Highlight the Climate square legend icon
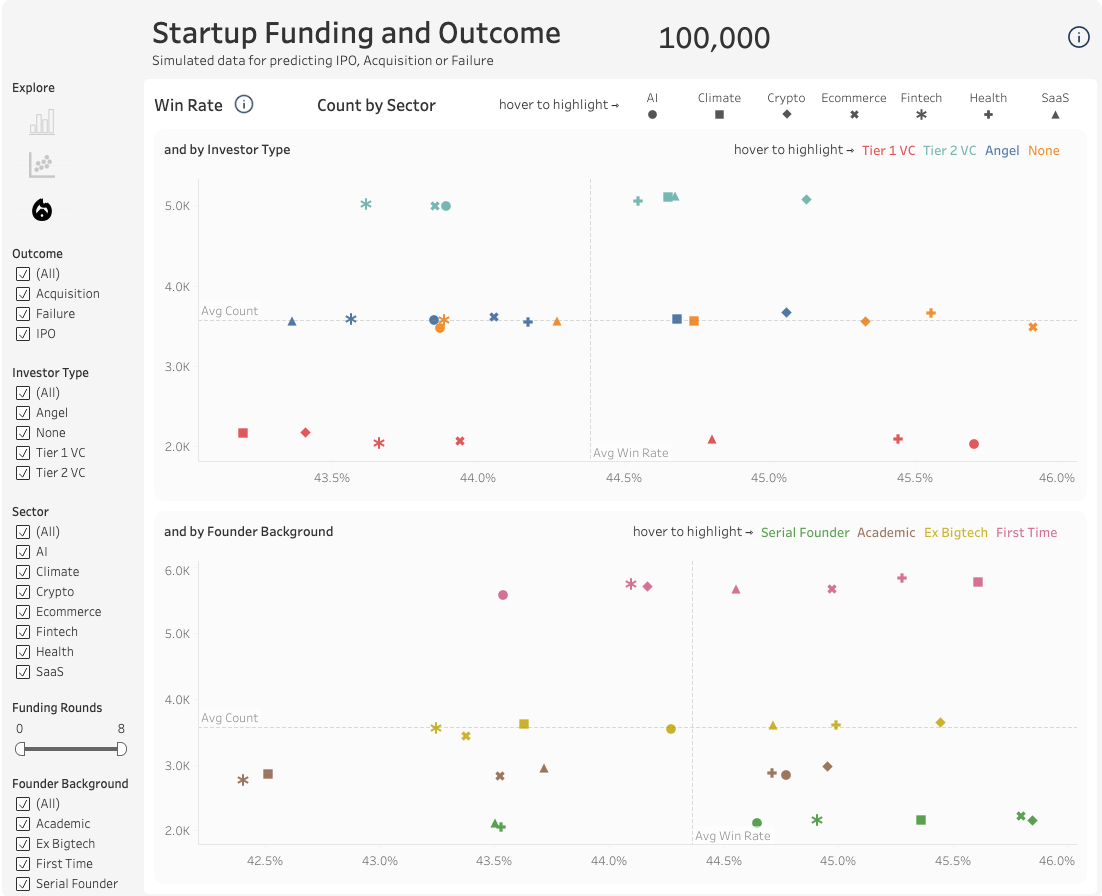The image size is (1102, 896). [x=719, y=115]
